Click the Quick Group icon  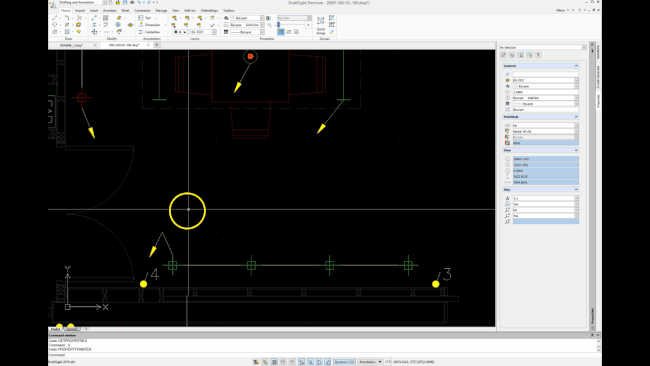tap(320, 25)
